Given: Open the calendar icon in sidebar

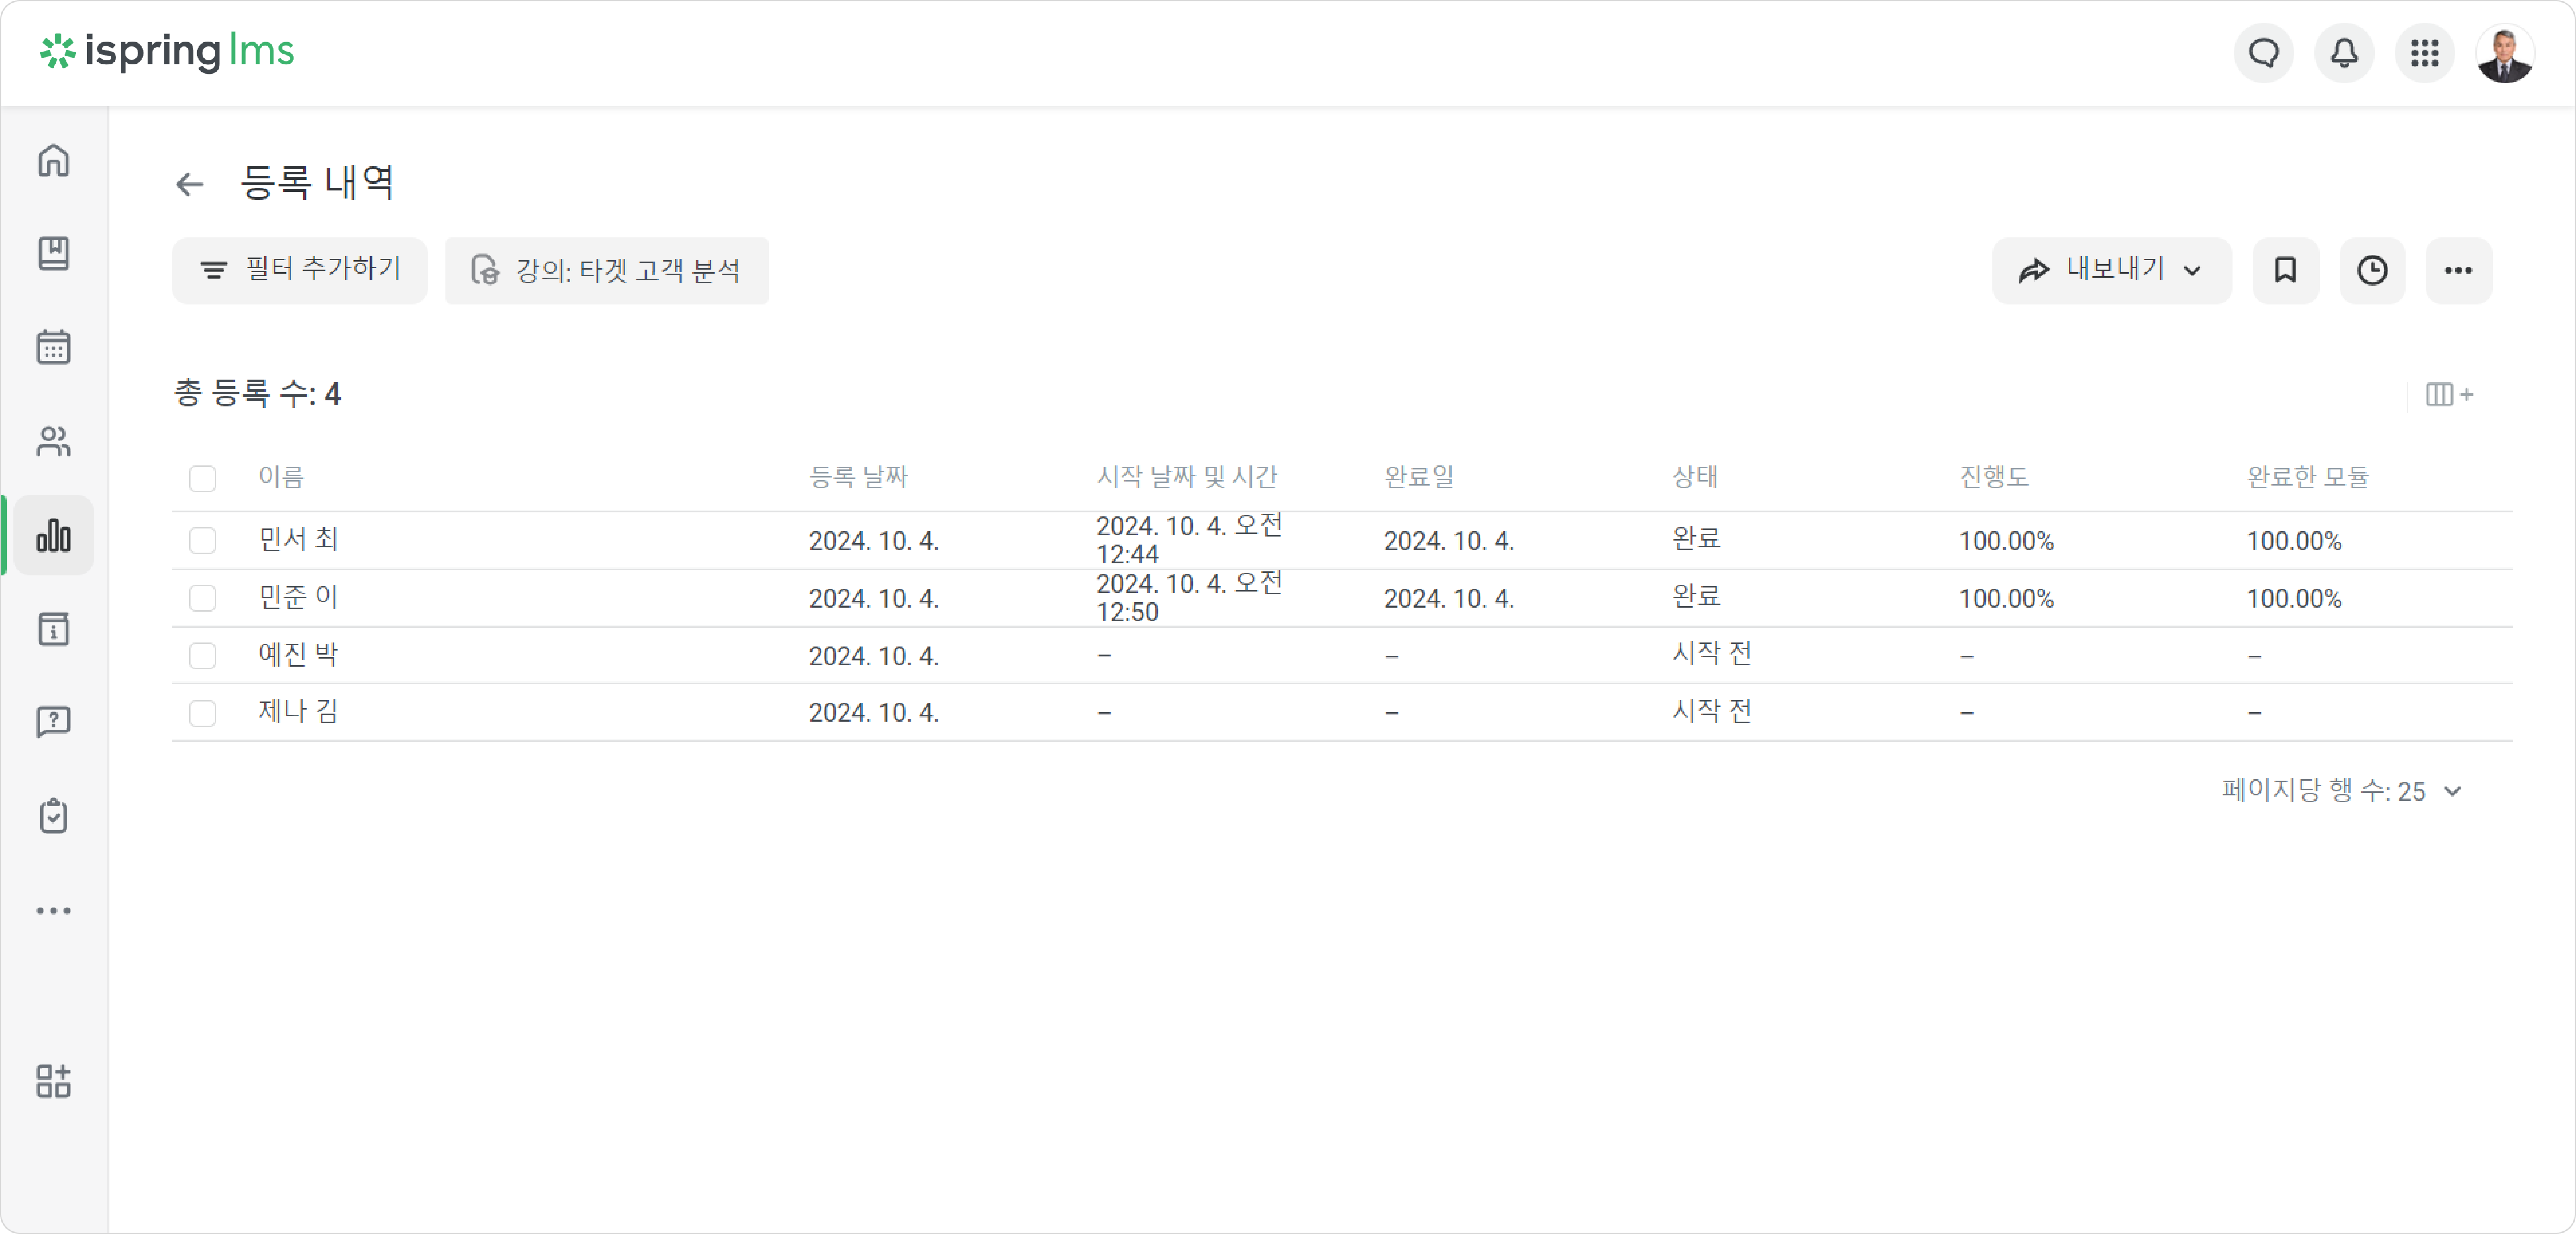Looking at the screenshot, I should [54, 347].
